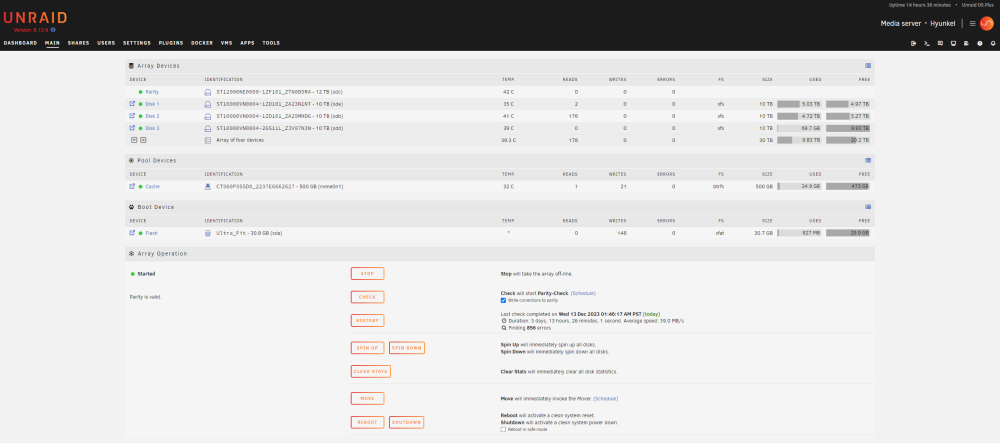Browse Disk 2 via its open-folder icon
The width and height of the screenshot is (1000, 443).
pos(132,116)
